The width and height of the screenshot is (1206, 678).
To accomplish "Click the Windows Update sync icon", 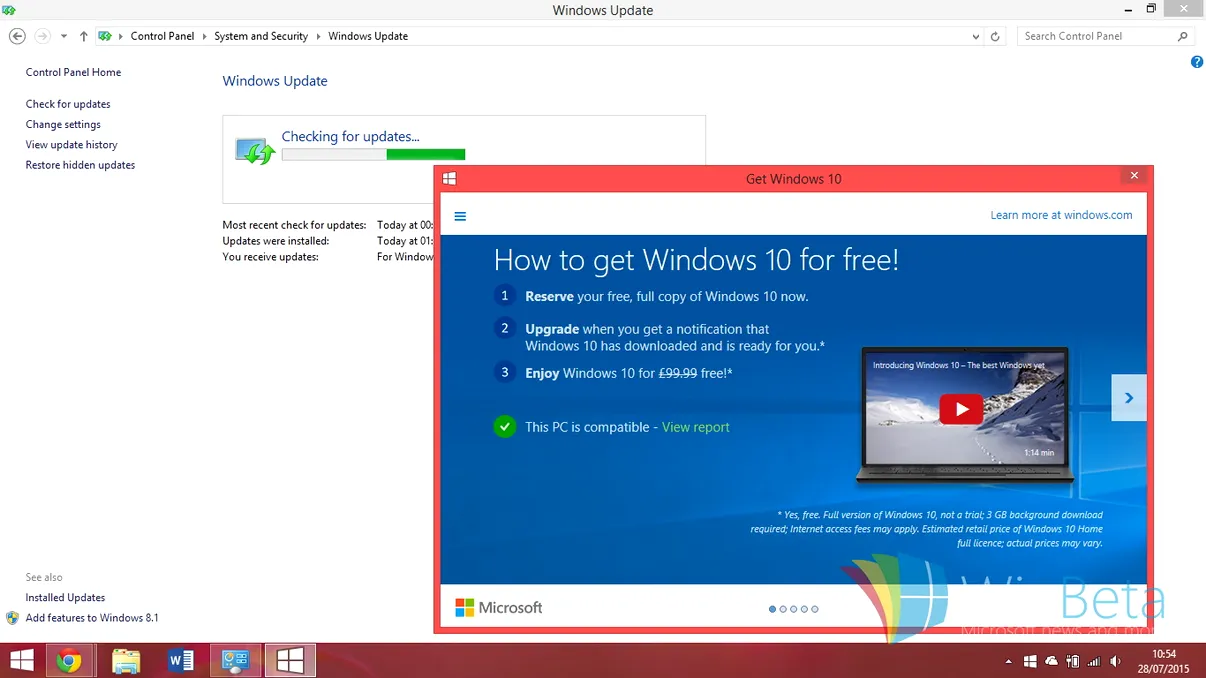I will [x=255, y=150].
